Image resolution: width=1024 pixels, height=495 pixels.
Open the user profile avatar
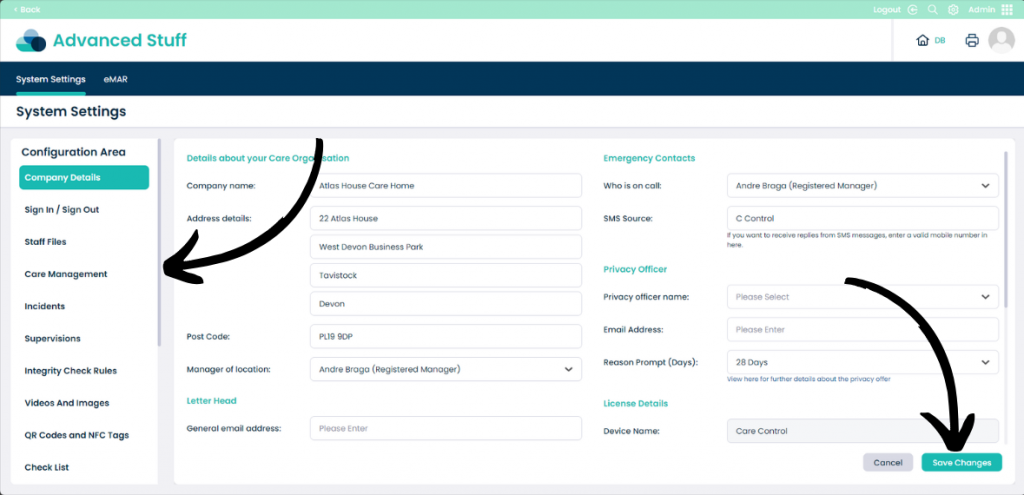(1001, 40)
